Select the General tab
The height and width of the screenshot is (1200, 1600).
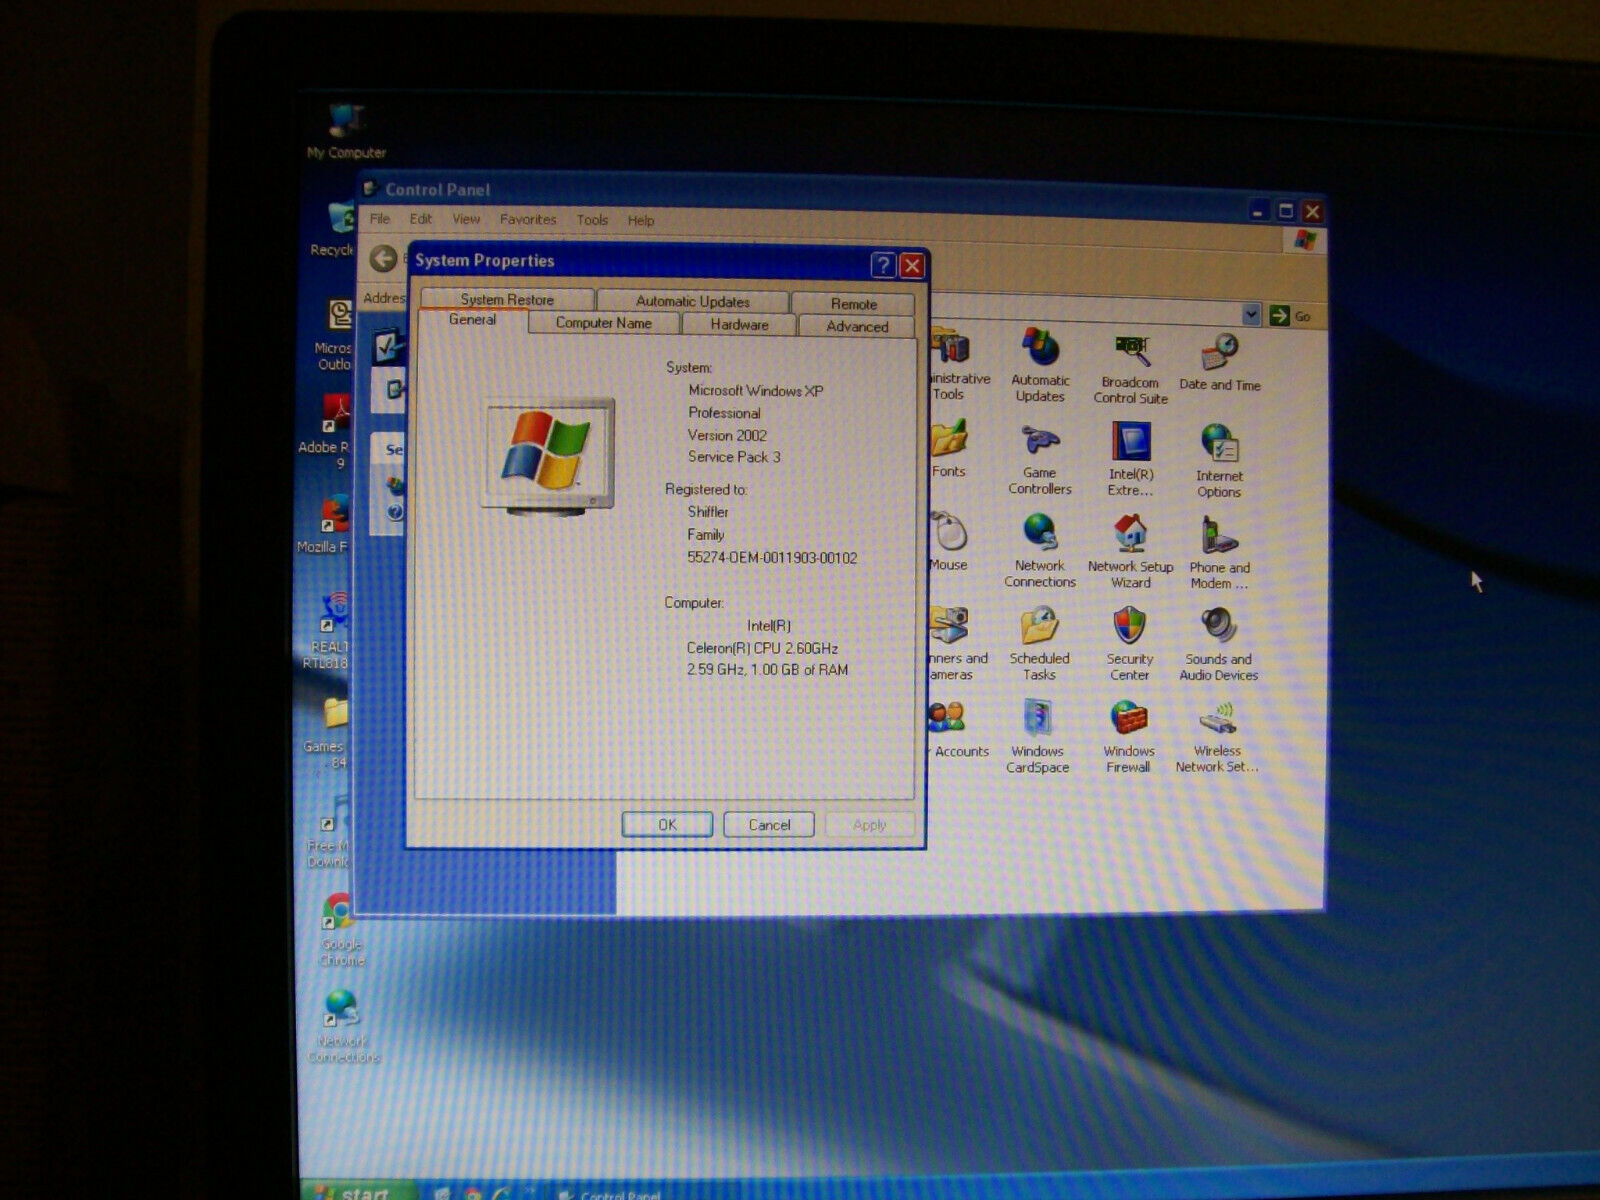tap(472, 320)
